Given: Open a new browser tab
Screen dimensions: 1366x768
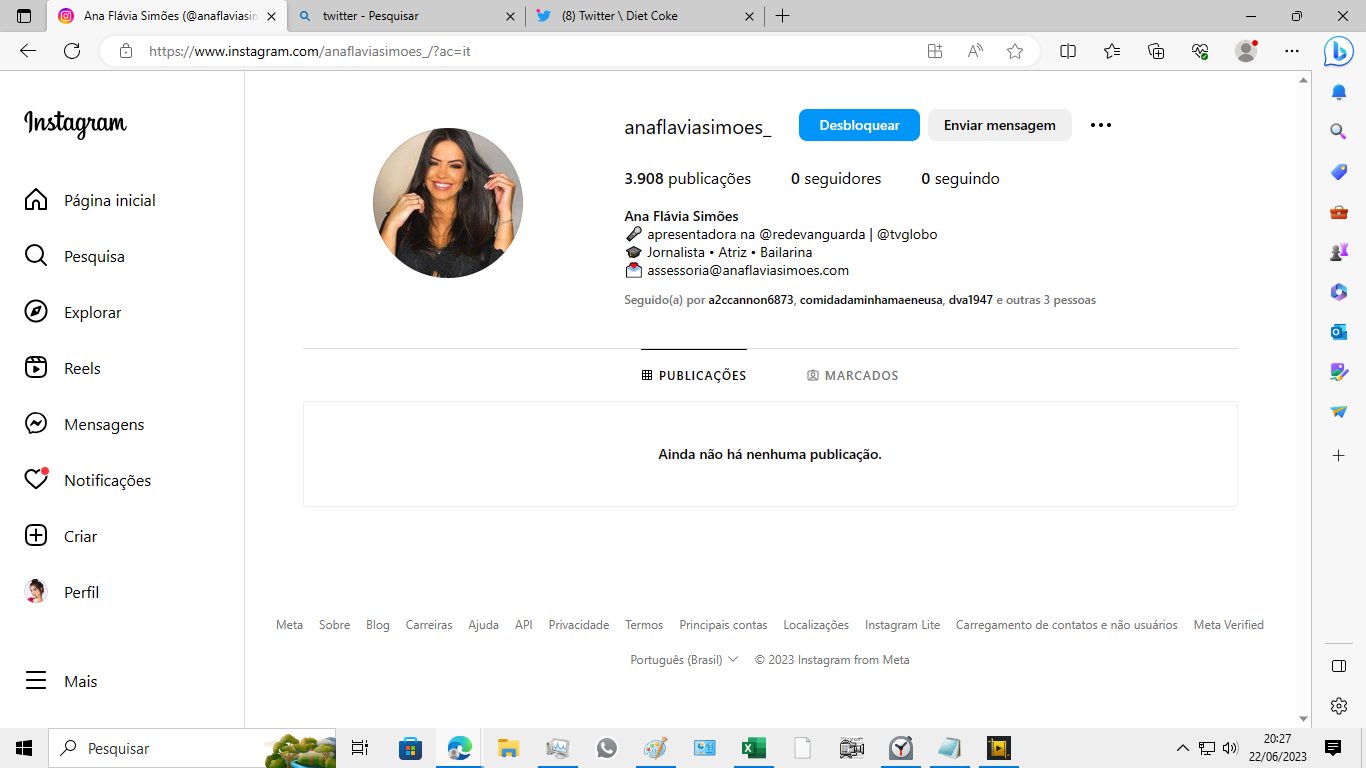Looking at the screenshot, I should (x=782, y=16).
